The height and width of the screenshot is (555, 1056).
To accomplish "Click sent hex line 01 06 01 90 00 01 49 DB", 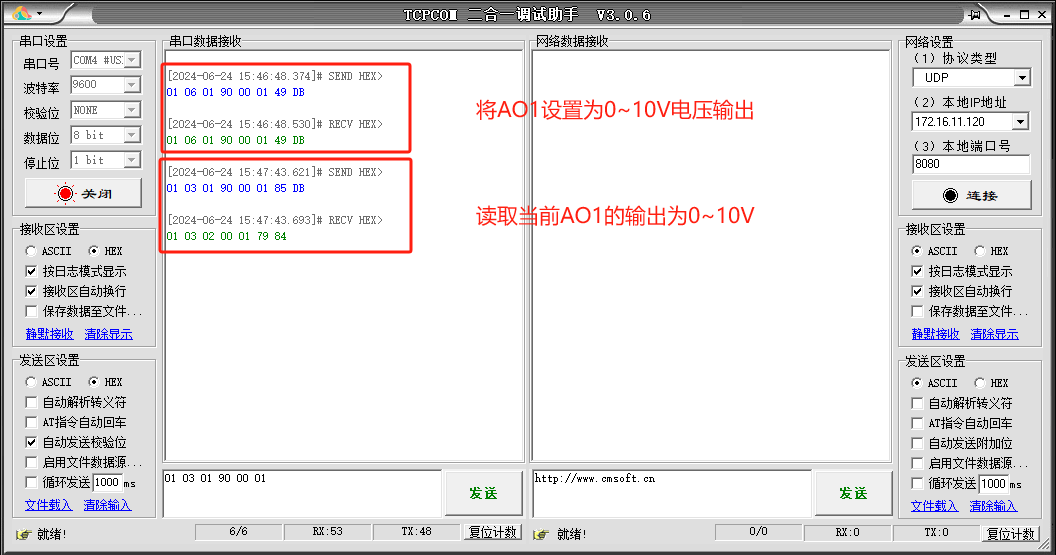I will (236, 92).
